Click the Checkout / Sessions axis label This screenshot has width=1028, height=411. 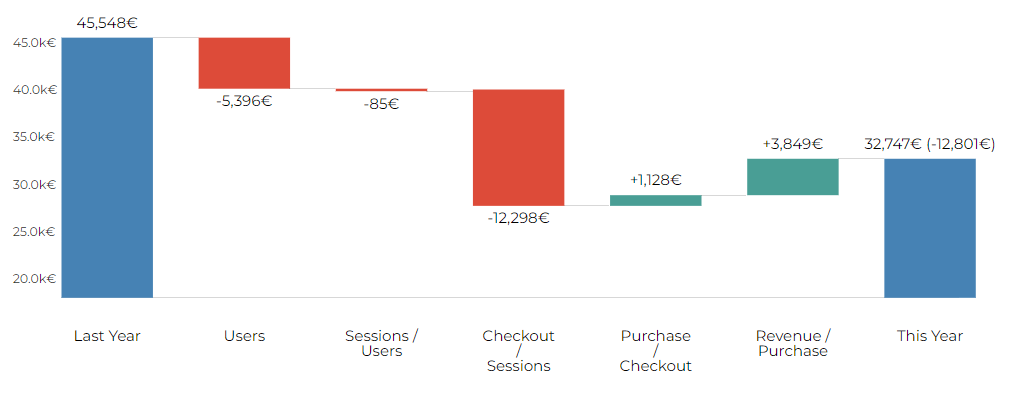point(519,351)
